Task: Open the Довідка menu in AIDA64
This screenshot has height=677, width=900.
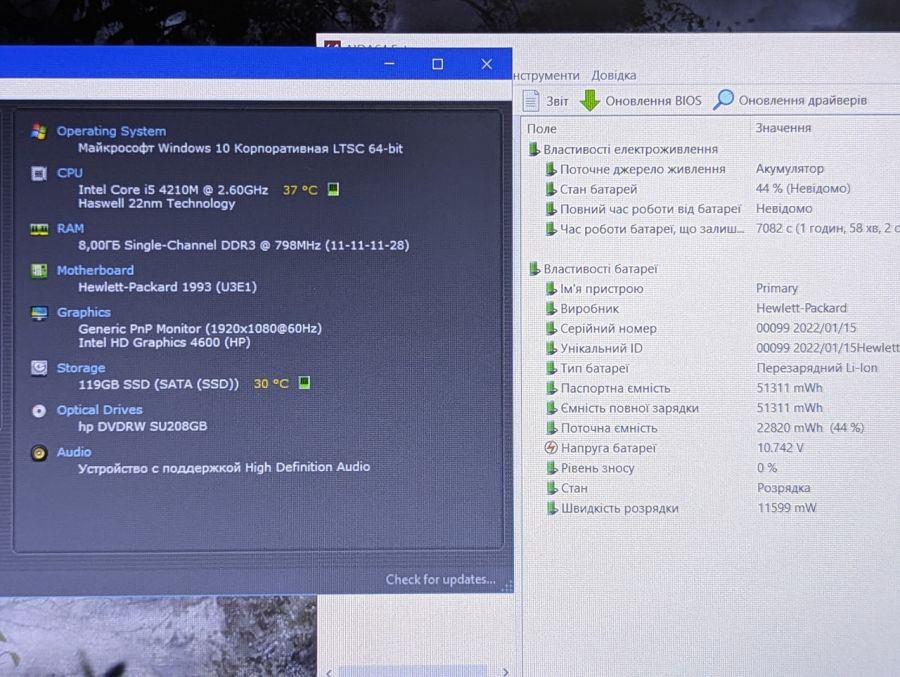Action: (x=614, y=75)
